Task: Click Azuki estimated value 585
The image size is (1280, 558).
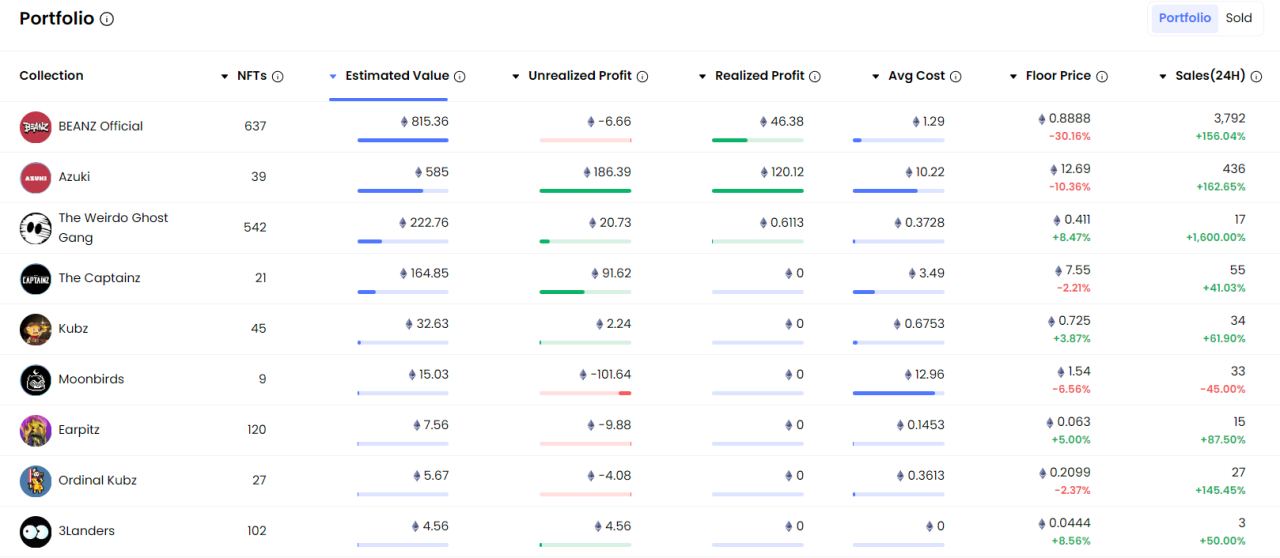Action: point(431,172)
